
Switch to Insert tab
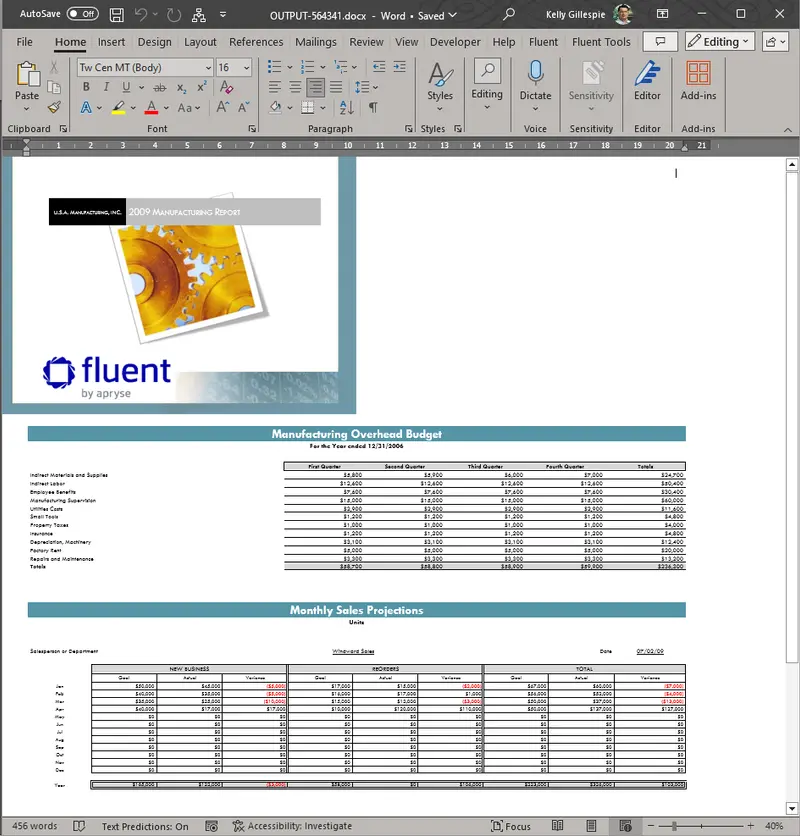[111, 42]
